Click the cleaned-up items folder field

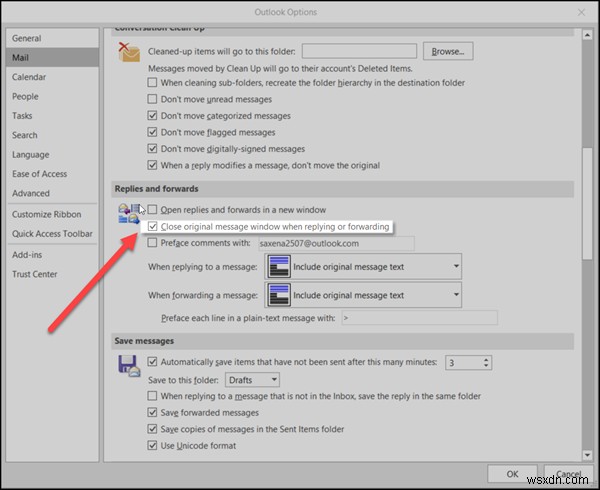359,51
